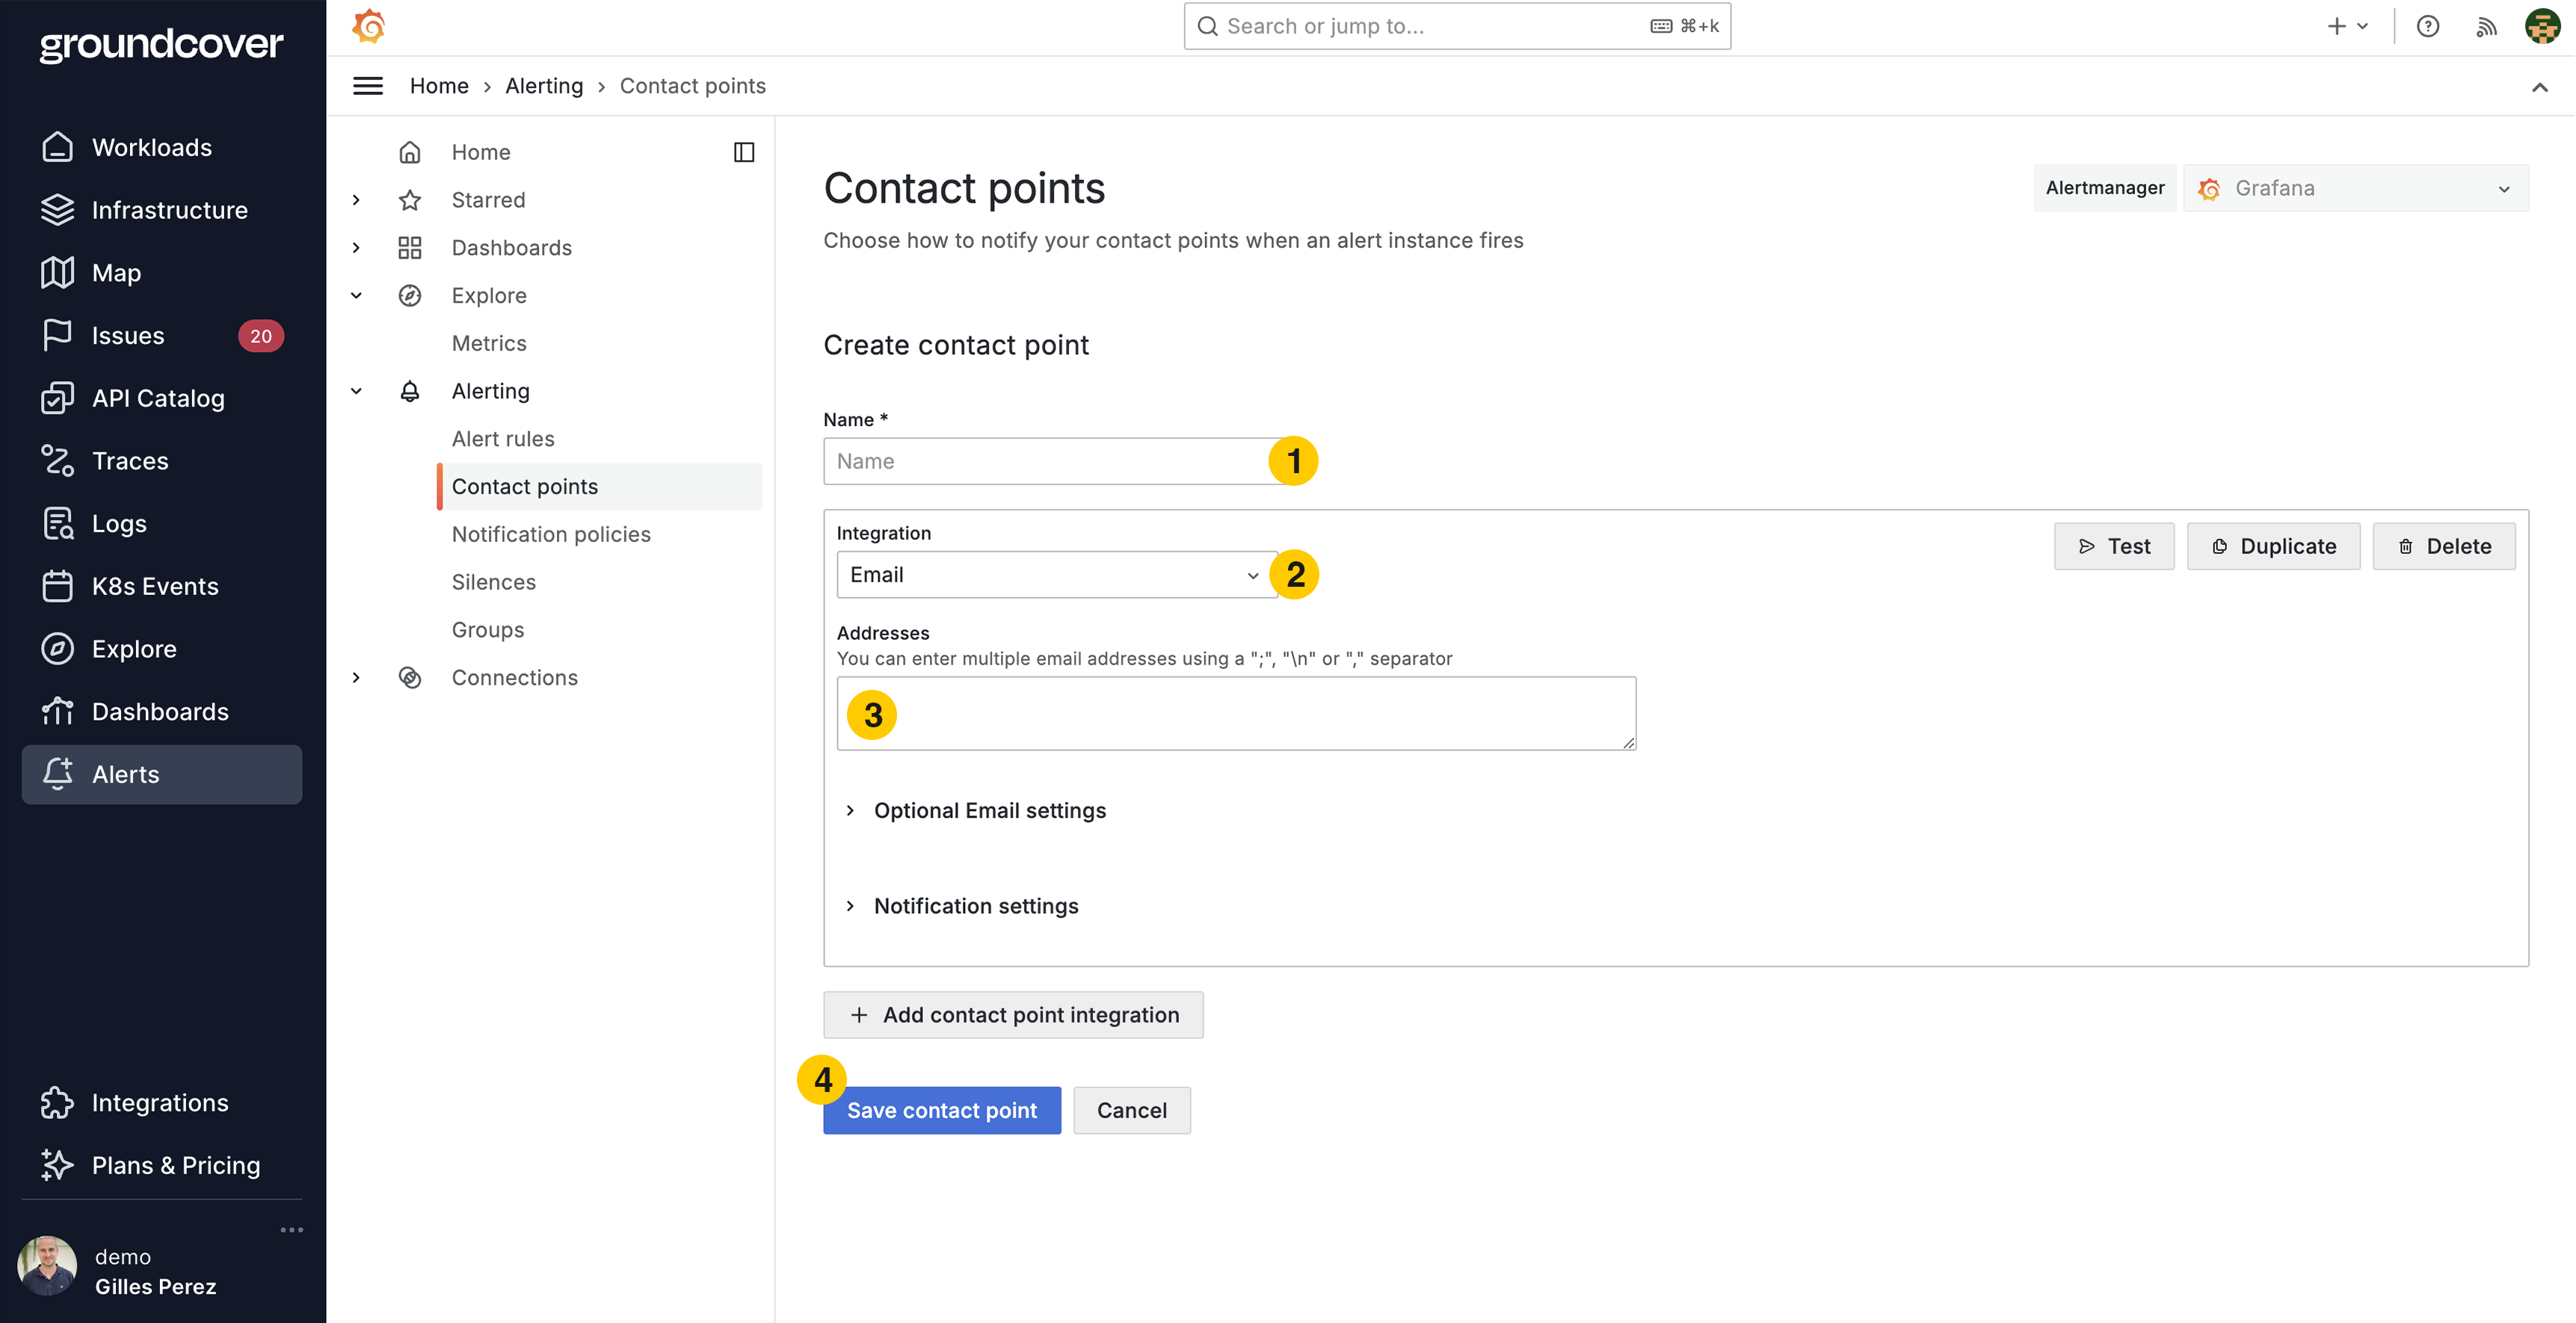Toggle the hamburger menu icon
Screen dimensions: 2576x1323
(368, 86)
